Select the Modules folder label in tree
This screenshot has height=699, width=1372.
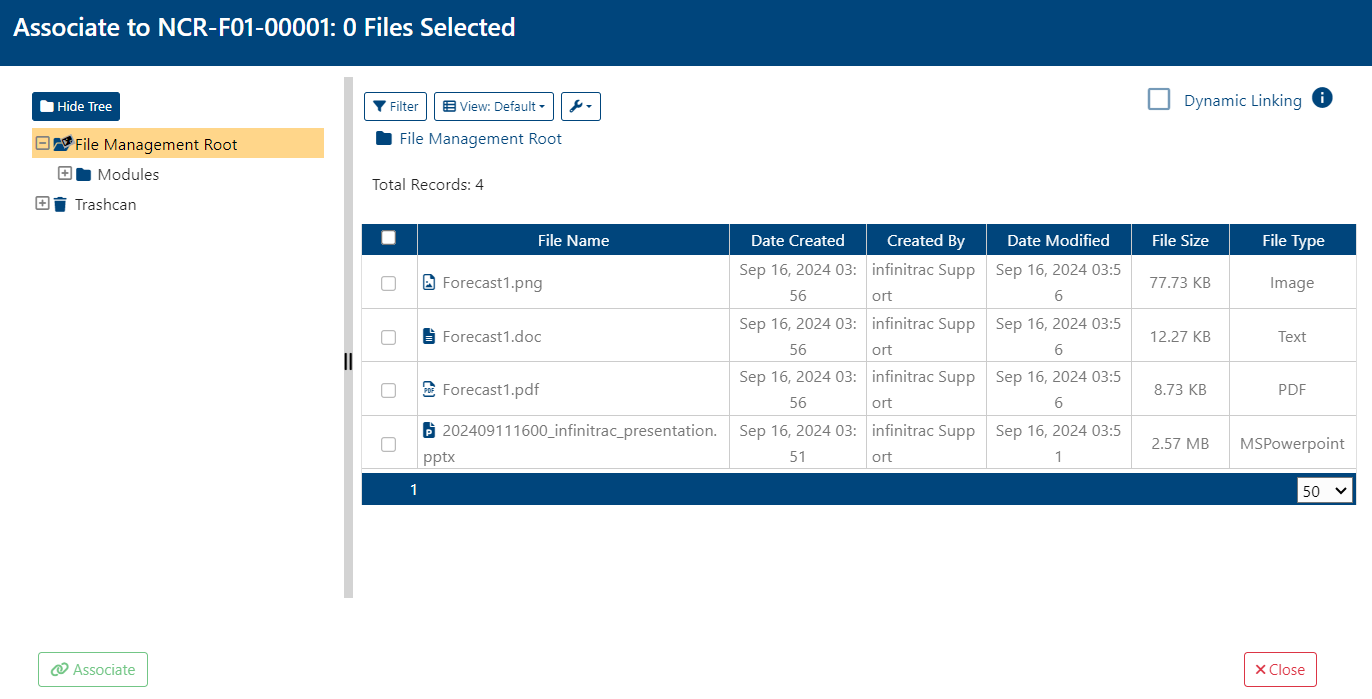tap(128, 175)
